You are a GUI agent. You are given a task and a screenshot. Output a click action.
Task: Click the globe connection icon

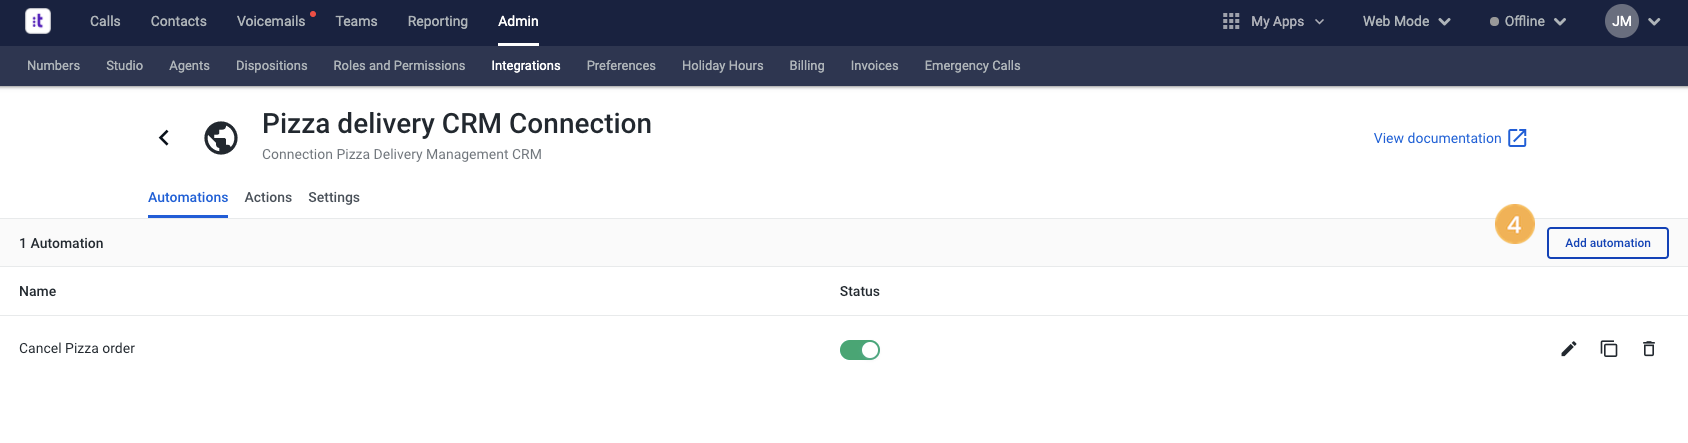[221, 138]
